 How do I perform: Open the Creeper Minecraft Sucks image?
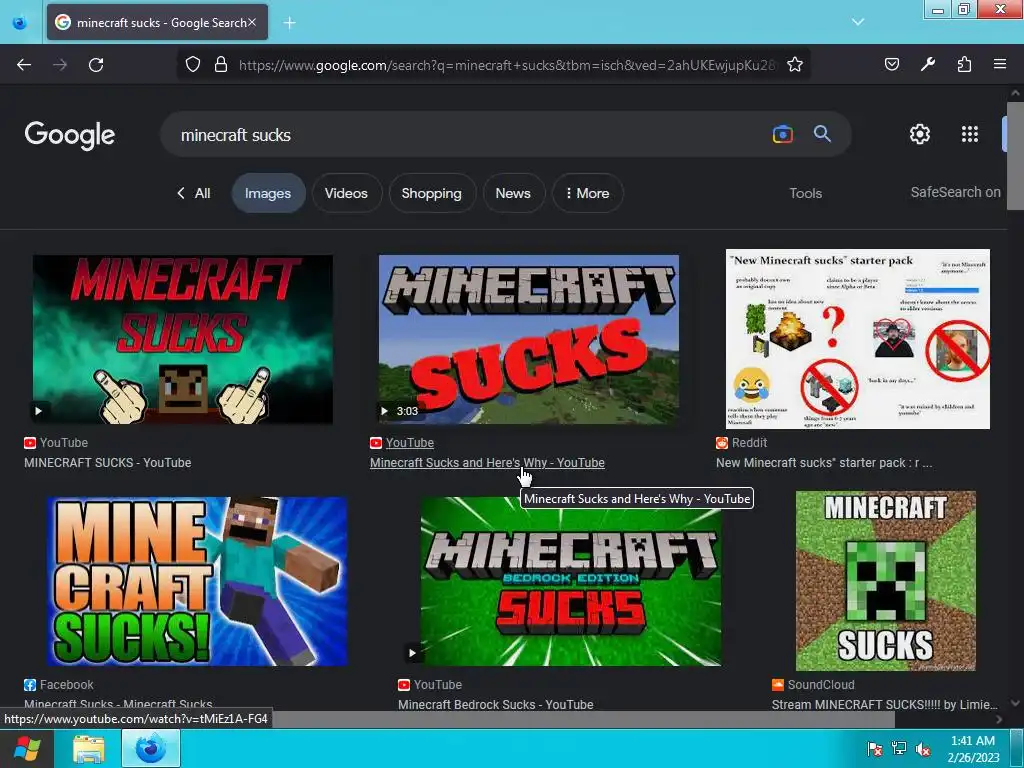coord(886,581)
